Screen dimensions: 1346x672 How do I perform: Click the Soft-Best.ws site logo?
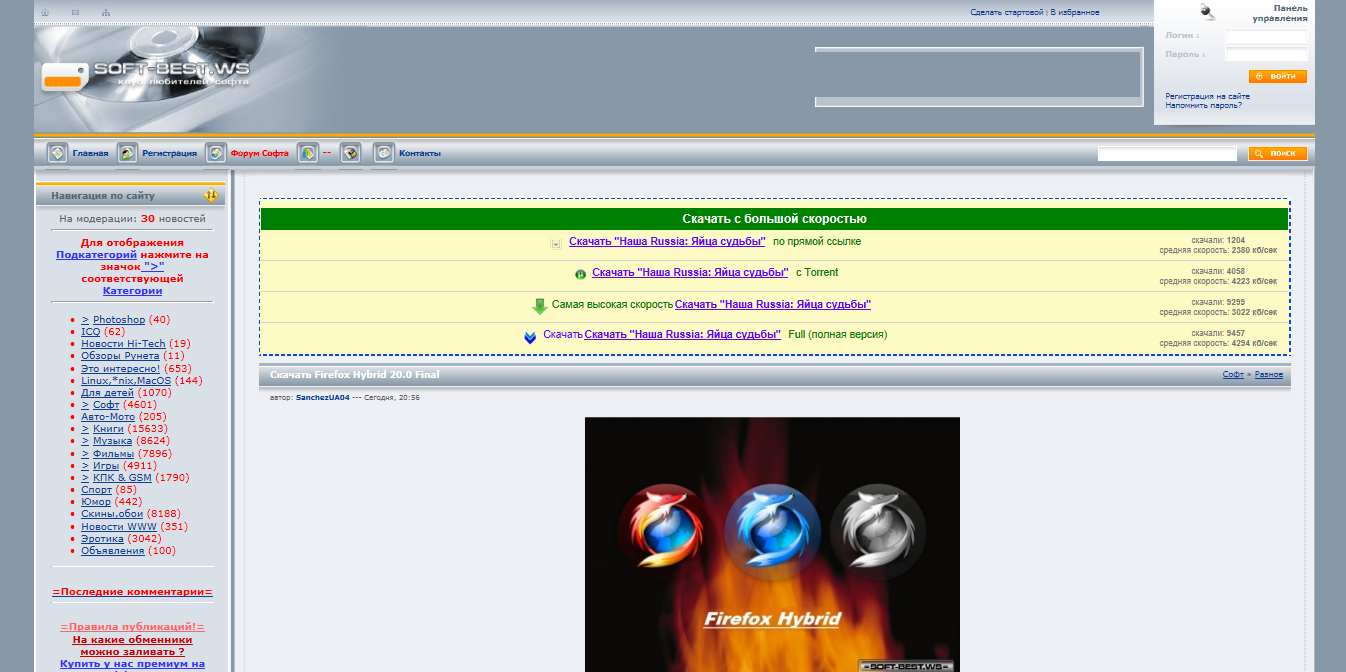pyautogui.click(x=146, y=75)
